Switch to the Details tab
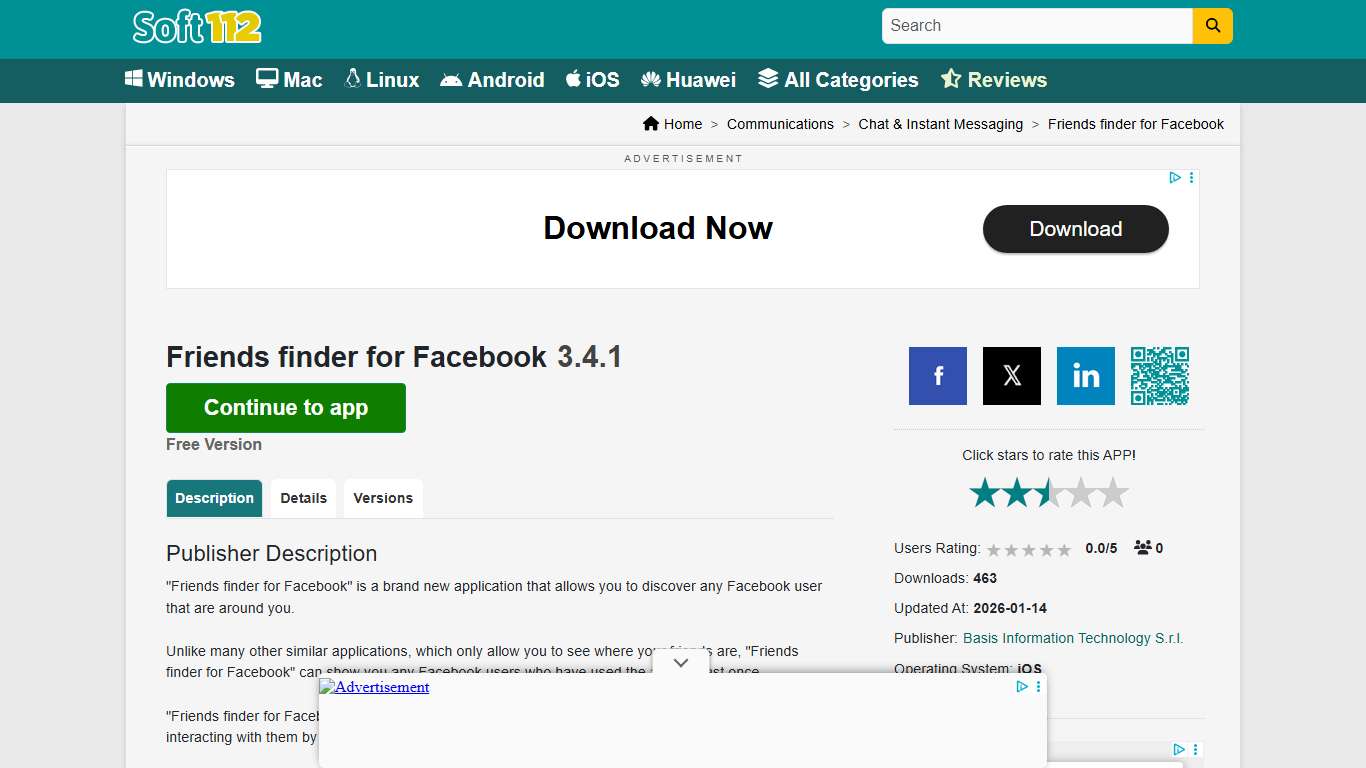The height and width of the screenshot is (768, 1366). pyautogui.click(x=303, y=497)
